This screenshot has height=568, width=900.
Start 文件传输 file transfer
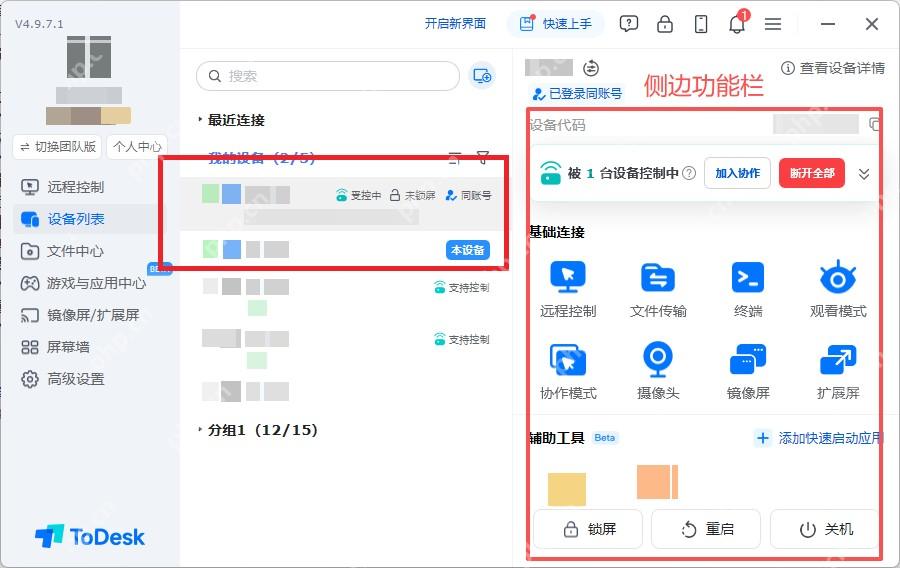658,278
